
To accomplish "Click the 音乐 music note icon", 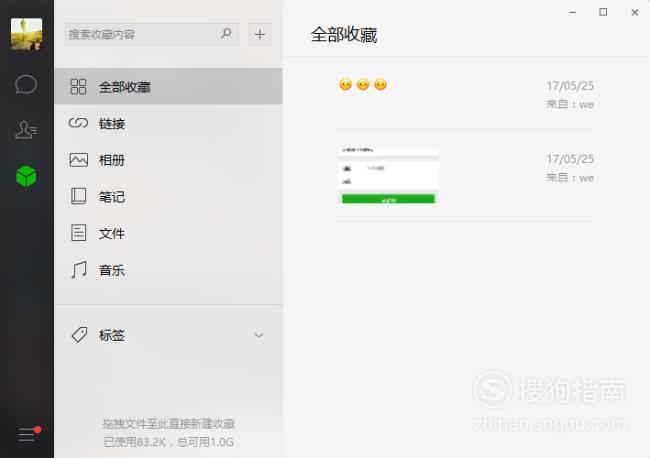I will coord(79,270).
